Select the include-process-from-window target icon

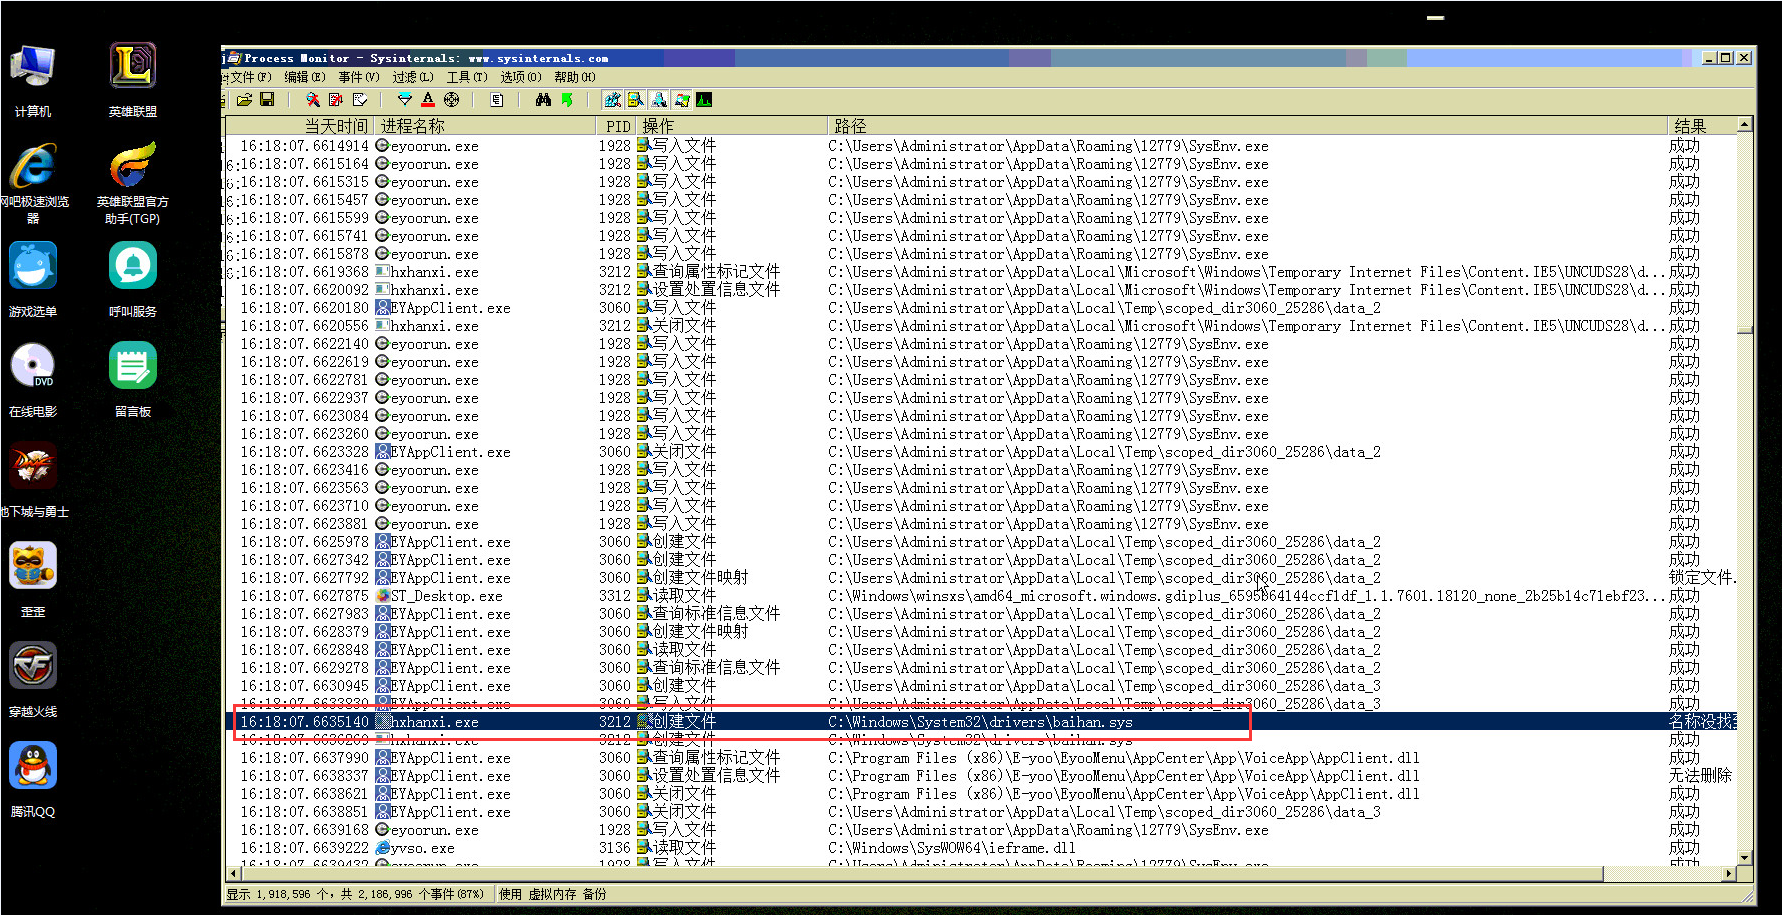pyautogui.click(x=452, y=100)
